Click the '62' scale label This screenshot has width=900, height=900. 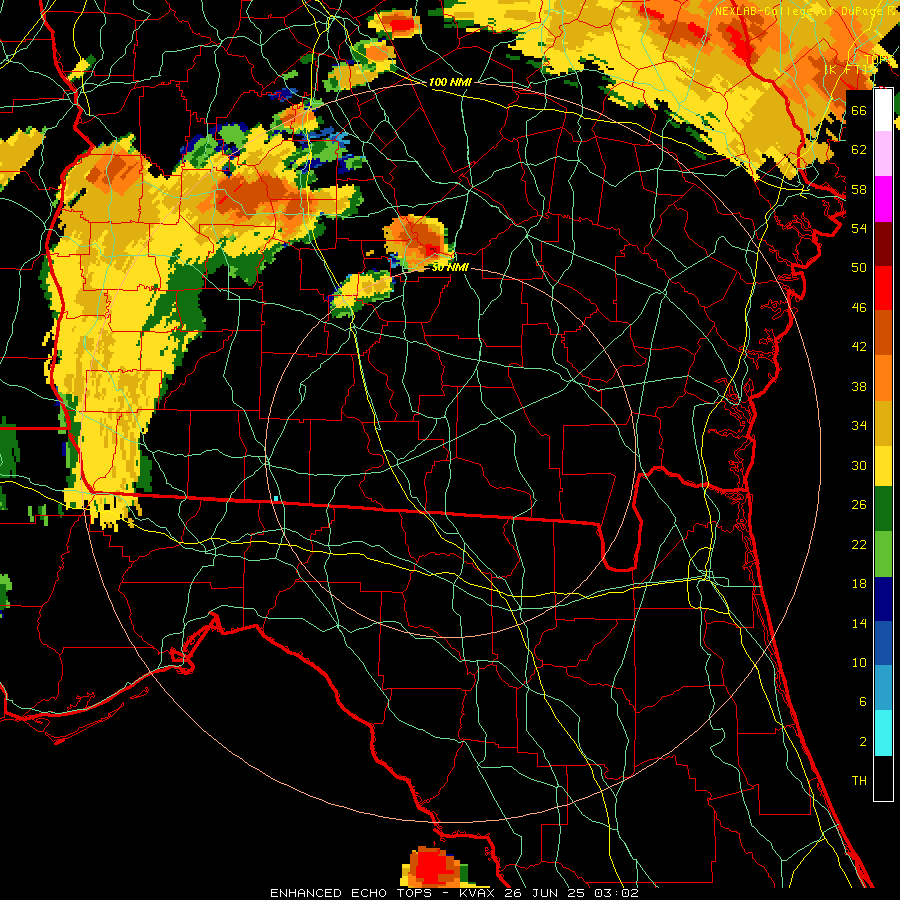[x=859, y=150]
